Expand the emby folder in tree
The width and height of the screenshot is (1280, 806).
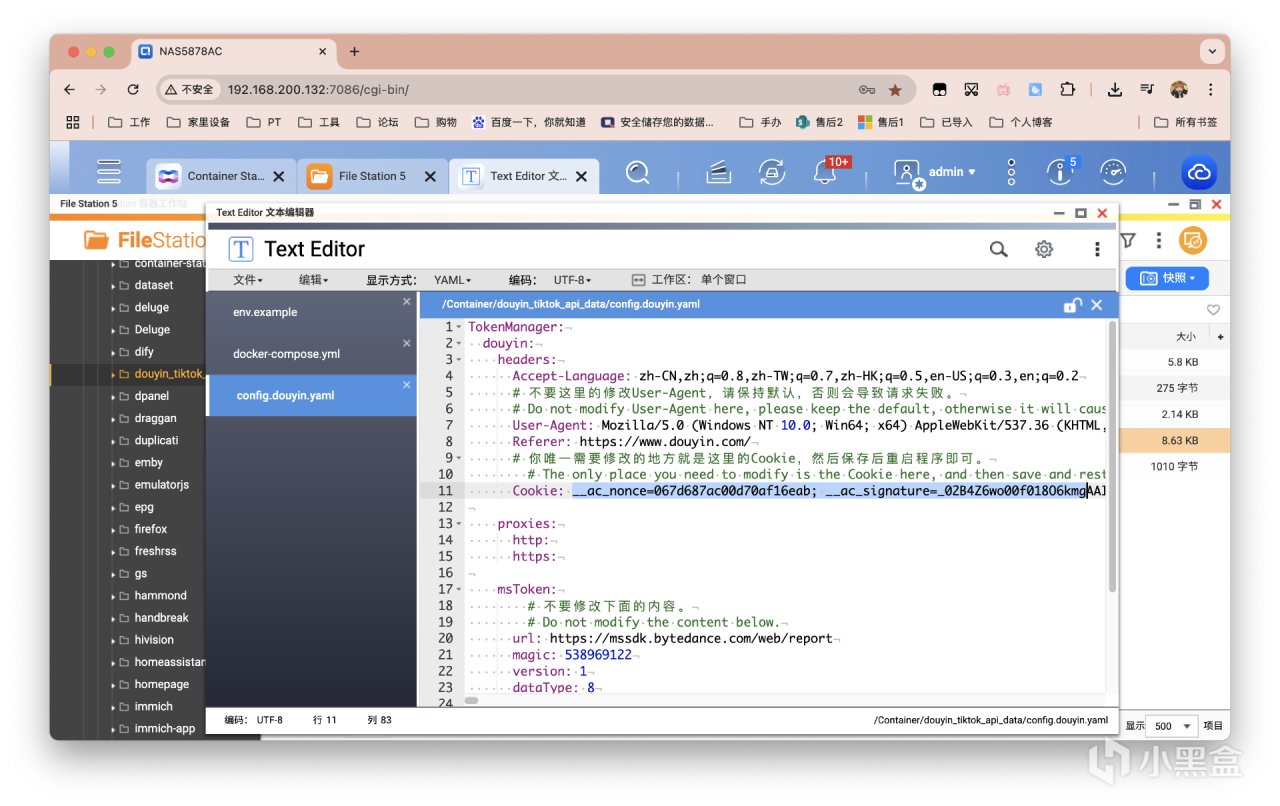pyautogui.click(x=113, y=463)
